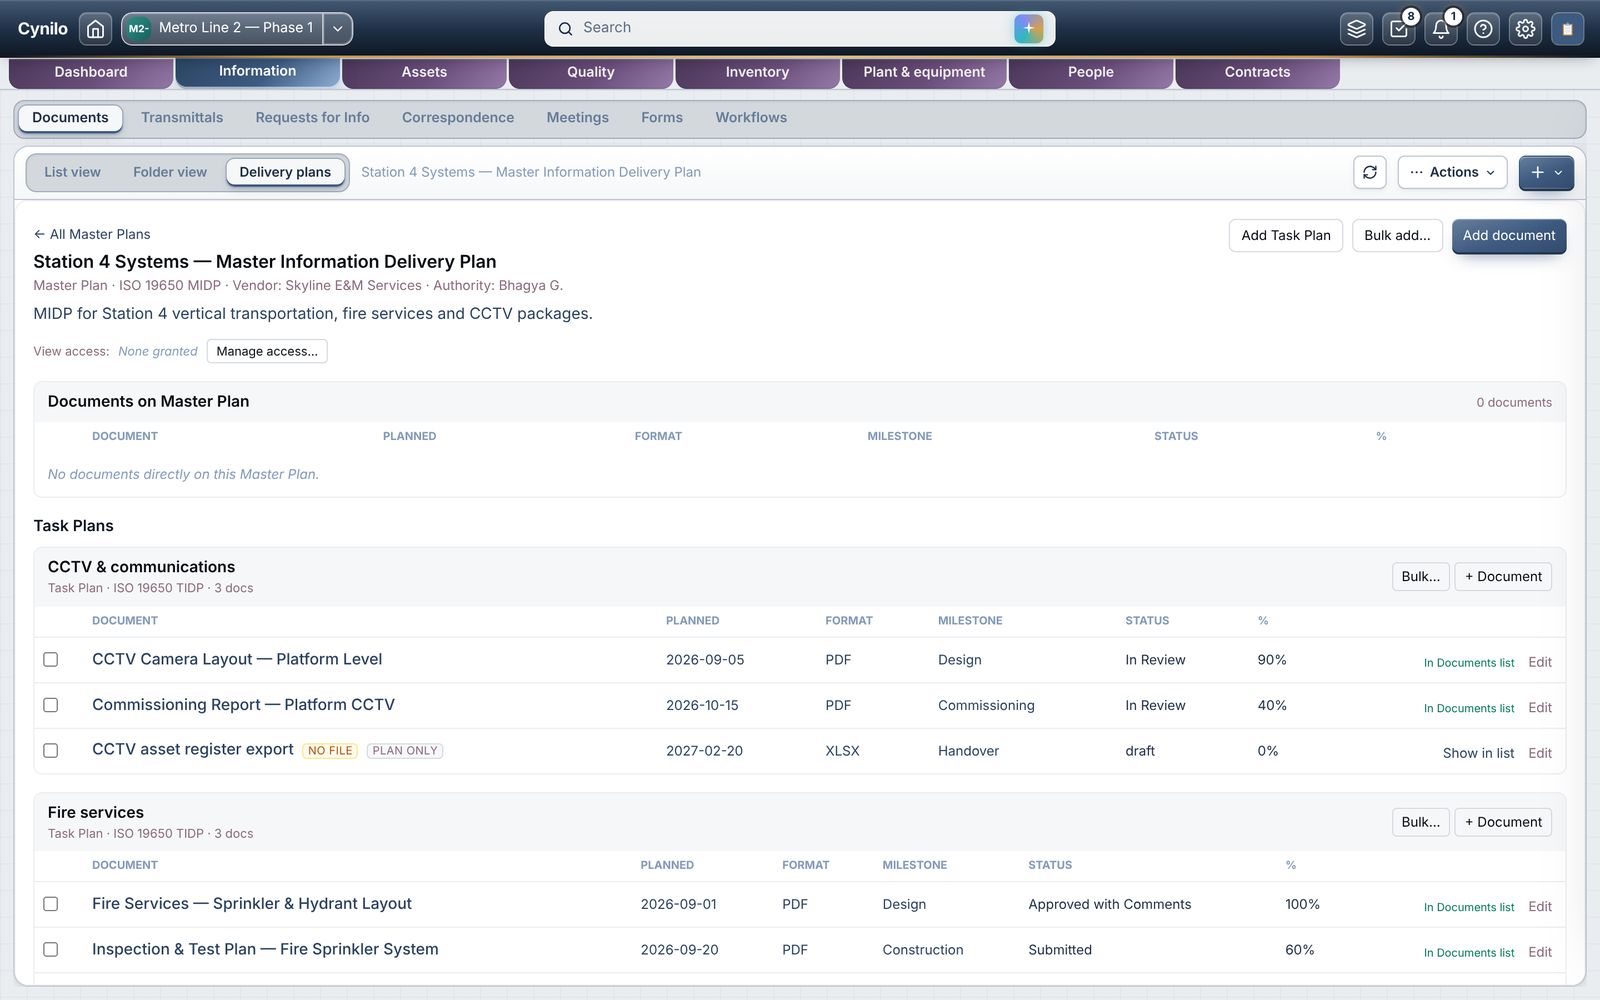Screen dimensions: 1600x1000
Task: Tick Inspection & Test Plan row checkbox
Action: click(x=51, y=950)
